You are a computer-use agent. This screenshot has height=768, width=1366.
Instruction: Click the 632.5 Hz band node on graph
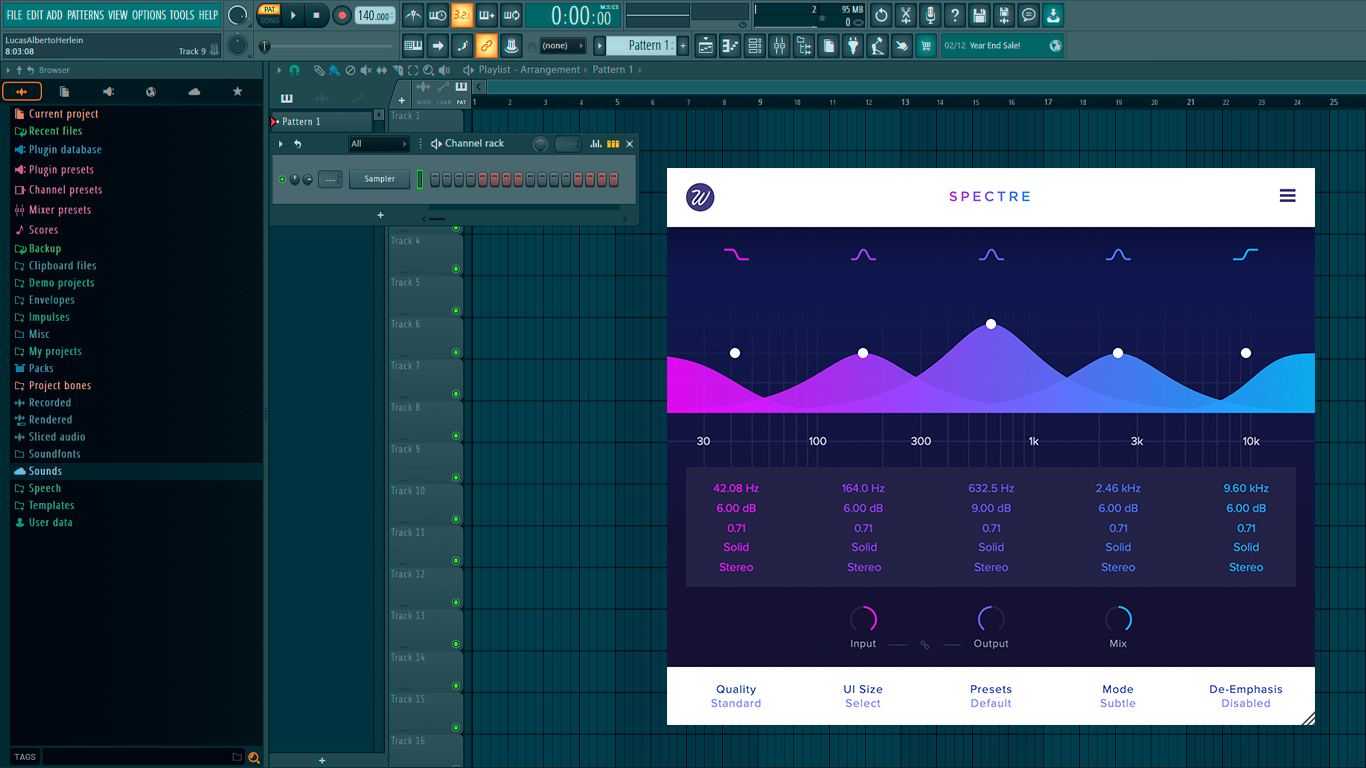[991, 324]
